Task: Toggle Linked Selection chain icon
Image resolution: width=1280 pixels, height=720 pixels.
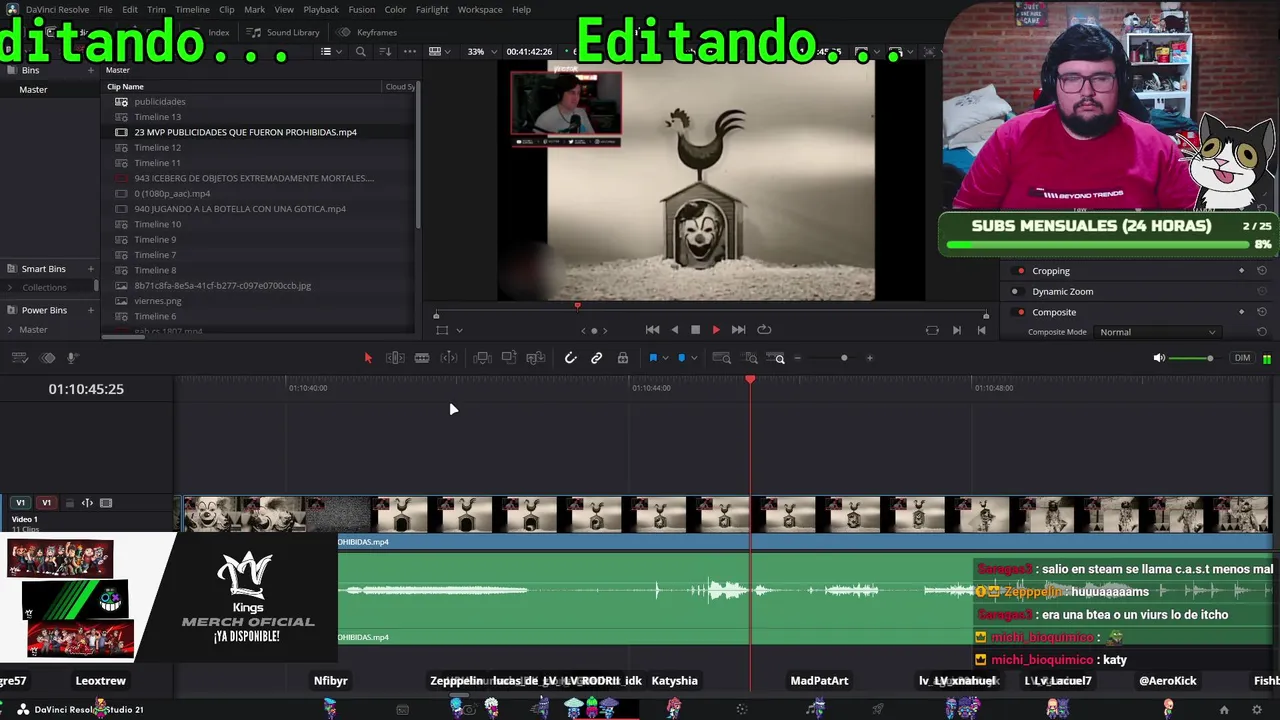Action: [597, 358]
